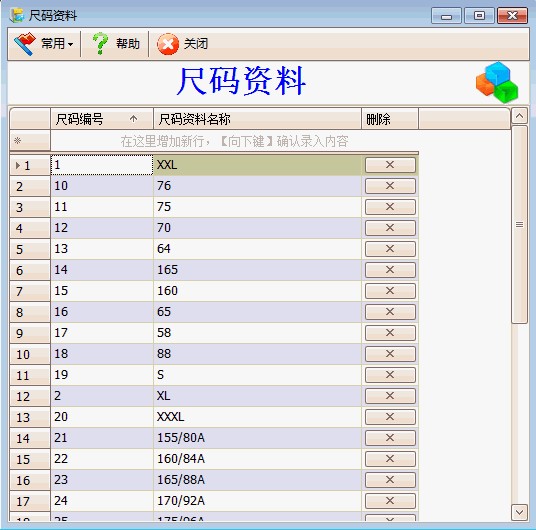Image resolution: width=536 pixels, height=530 pixels.
Task: Click the red 关闭 icon in toolbar
Action: pos(168,44)
